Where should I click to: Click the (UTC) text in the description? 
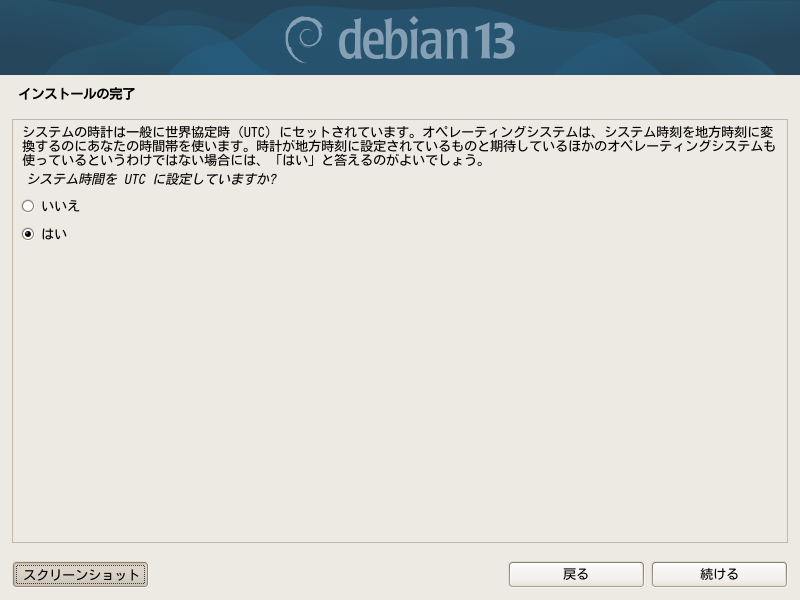coord(255,132)
